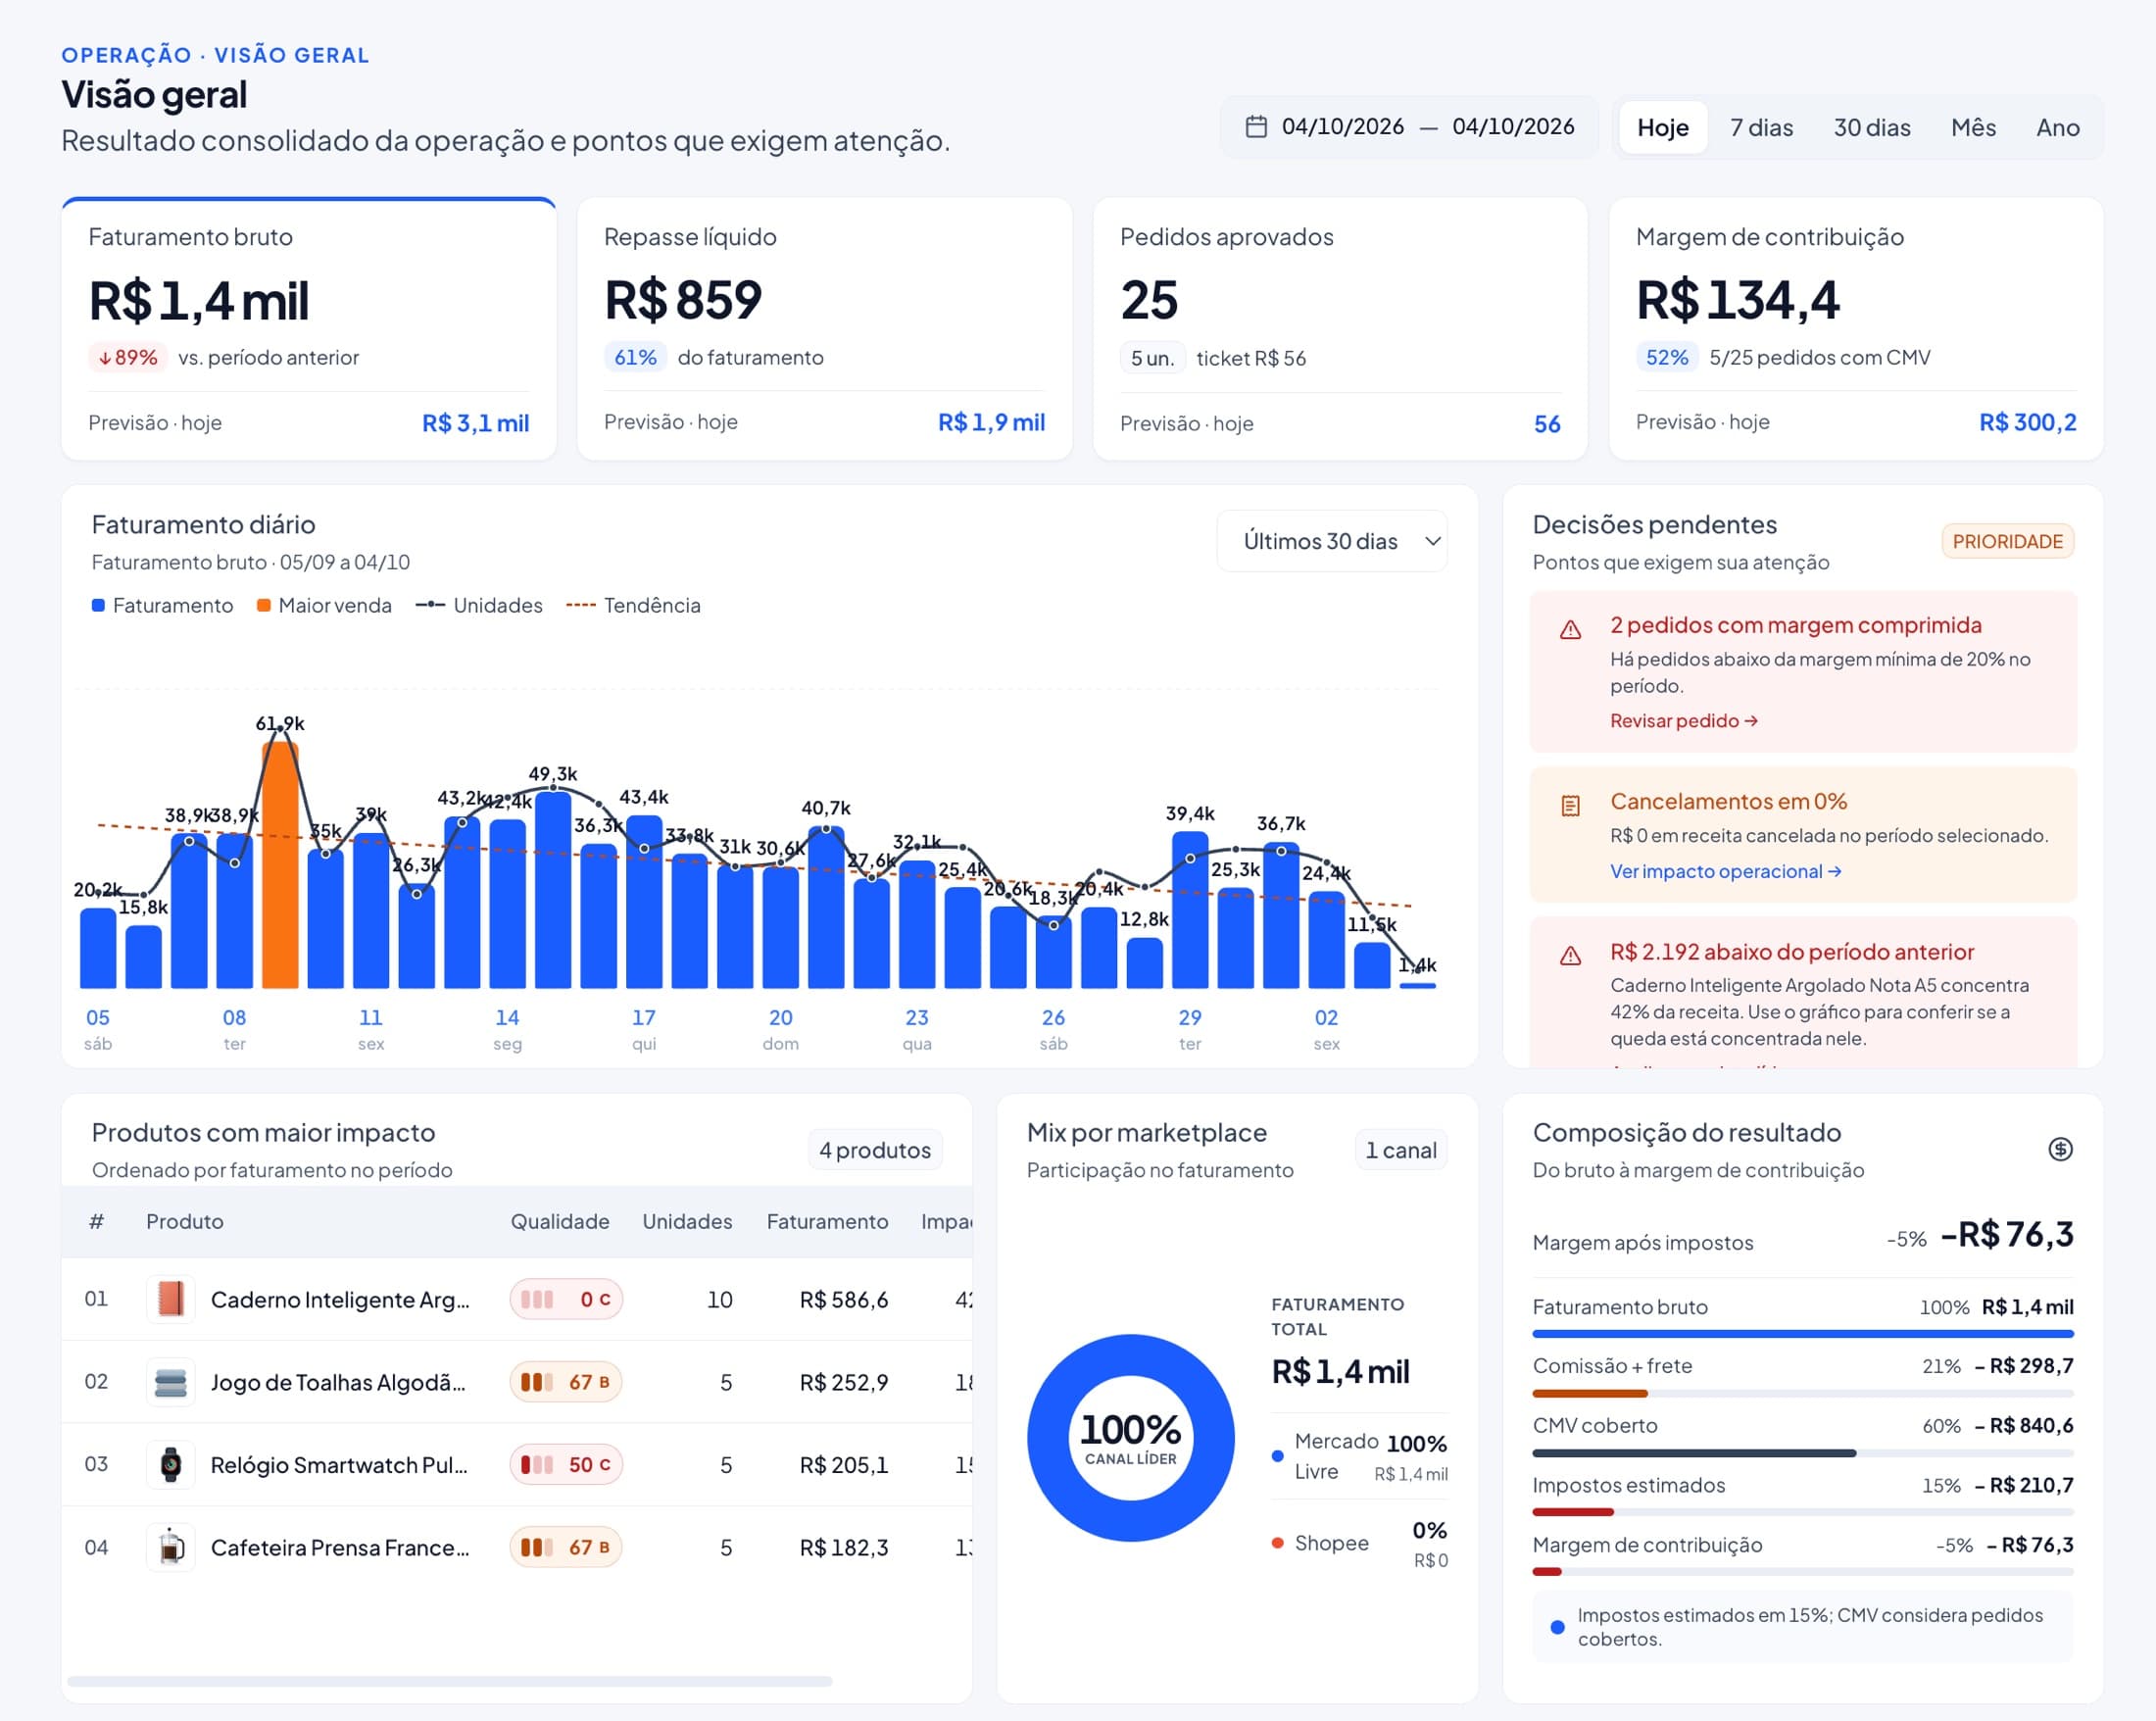Click warning icon beside R$ 2.192 abaixo alert
Viewport: 2156px width, 1721px height.
tap(1570, 956)
